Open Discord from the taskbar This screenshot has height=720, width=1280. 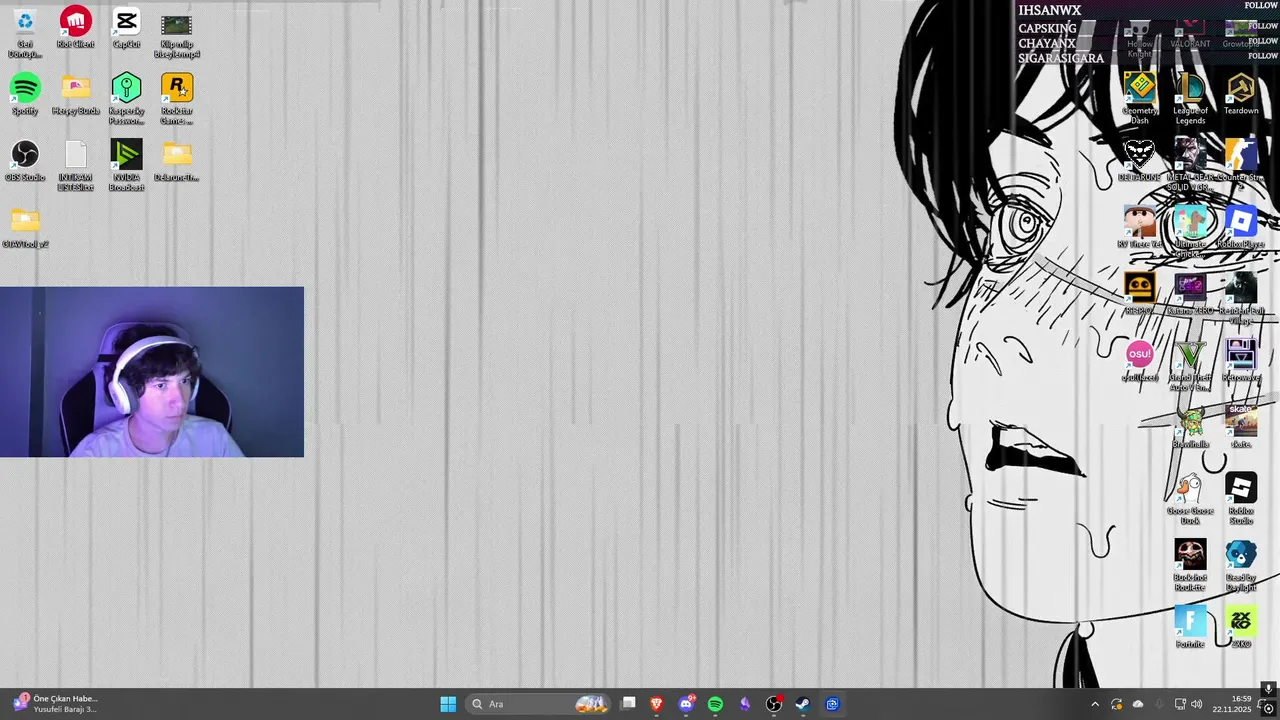(x=686, y=704)
